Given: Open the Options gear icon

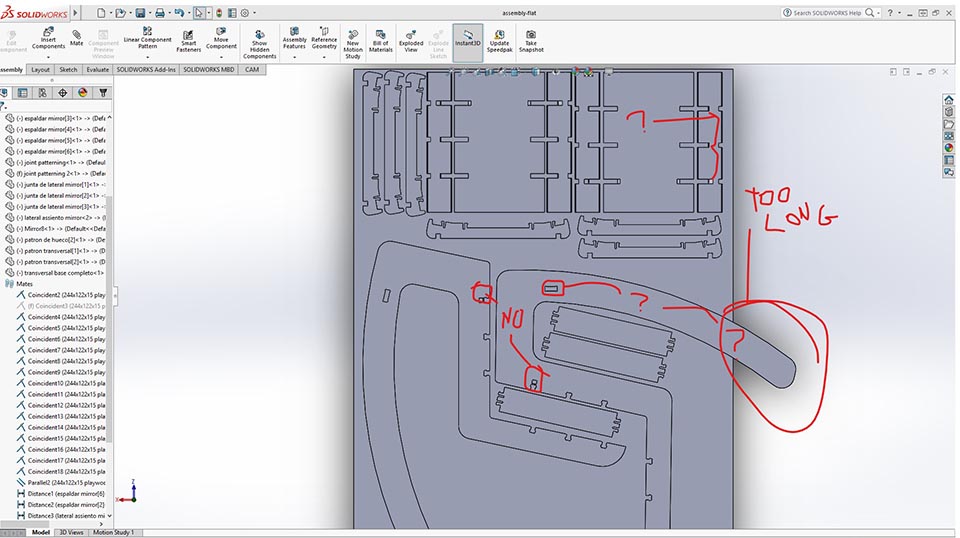Looking at the screenshot, I should coord(245,12).
